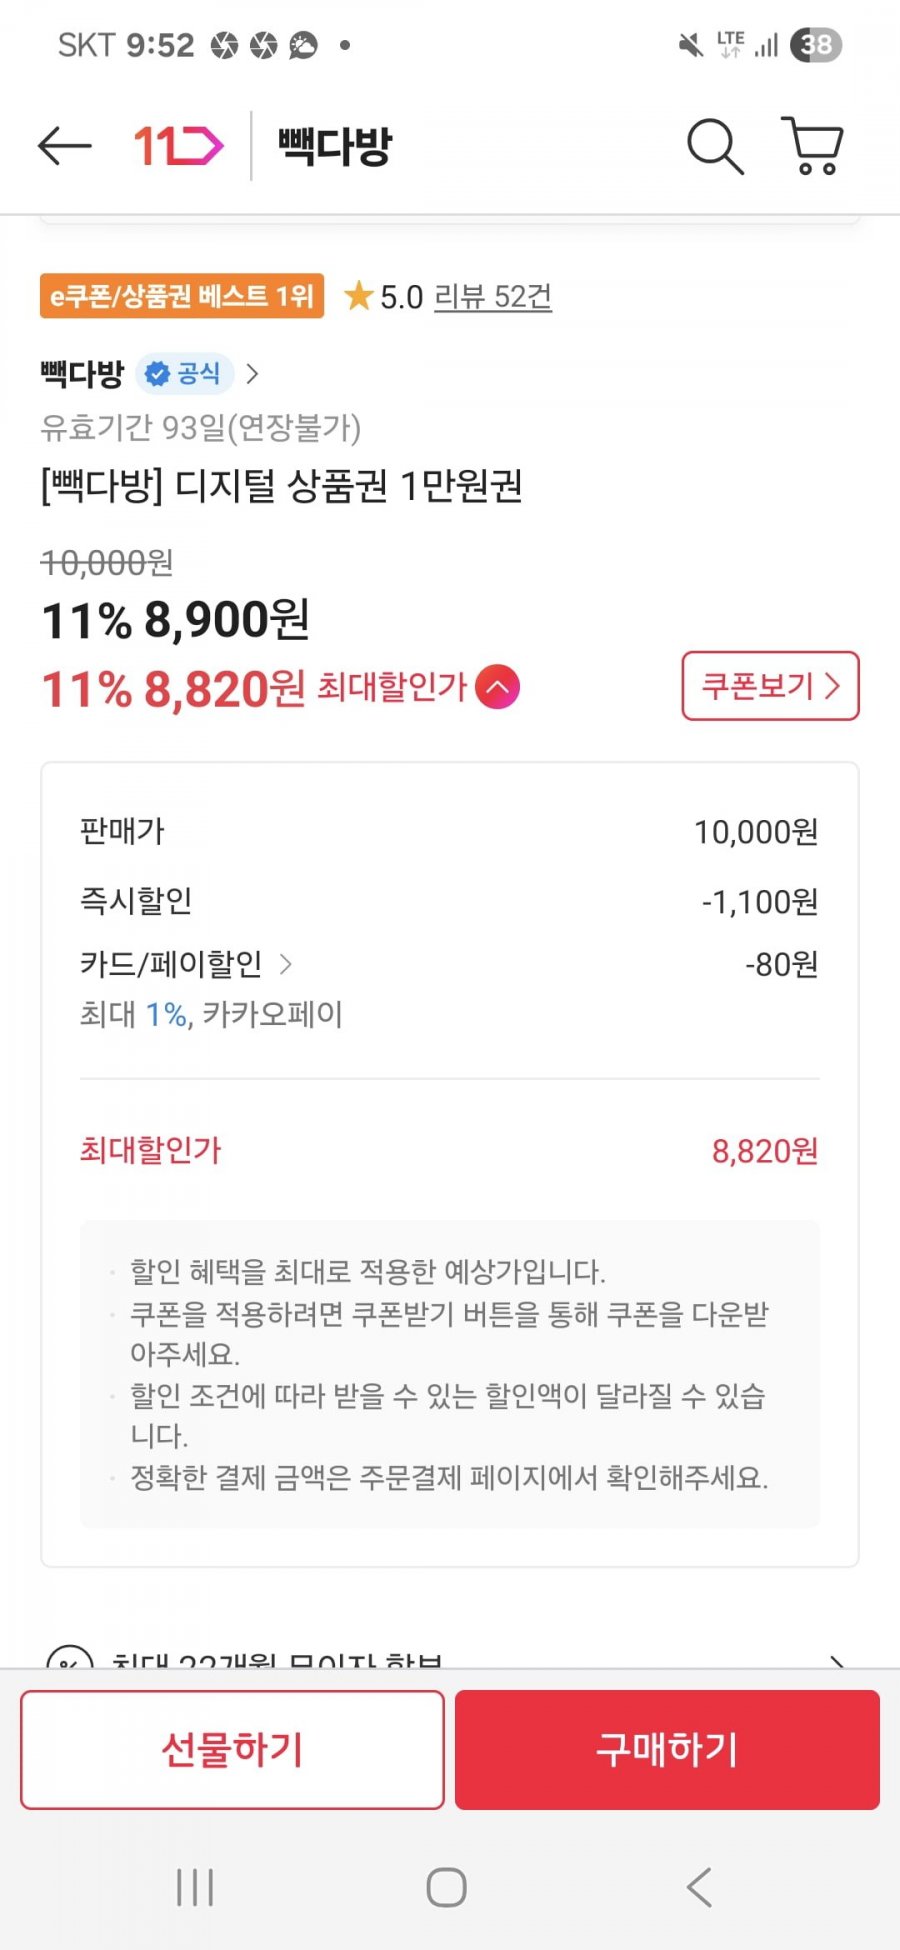Open the 11st logo home
This screenshot has height=1950, width=900.
click(178, 146)
